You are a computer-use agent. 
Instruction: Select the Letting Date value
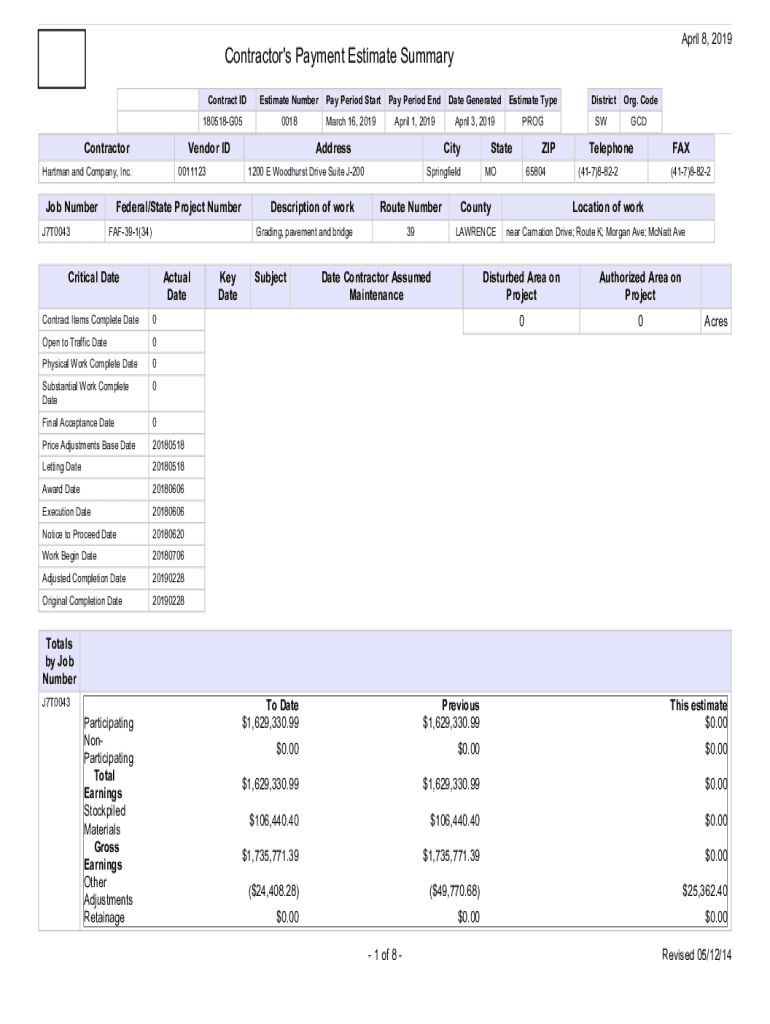point(168,467)
